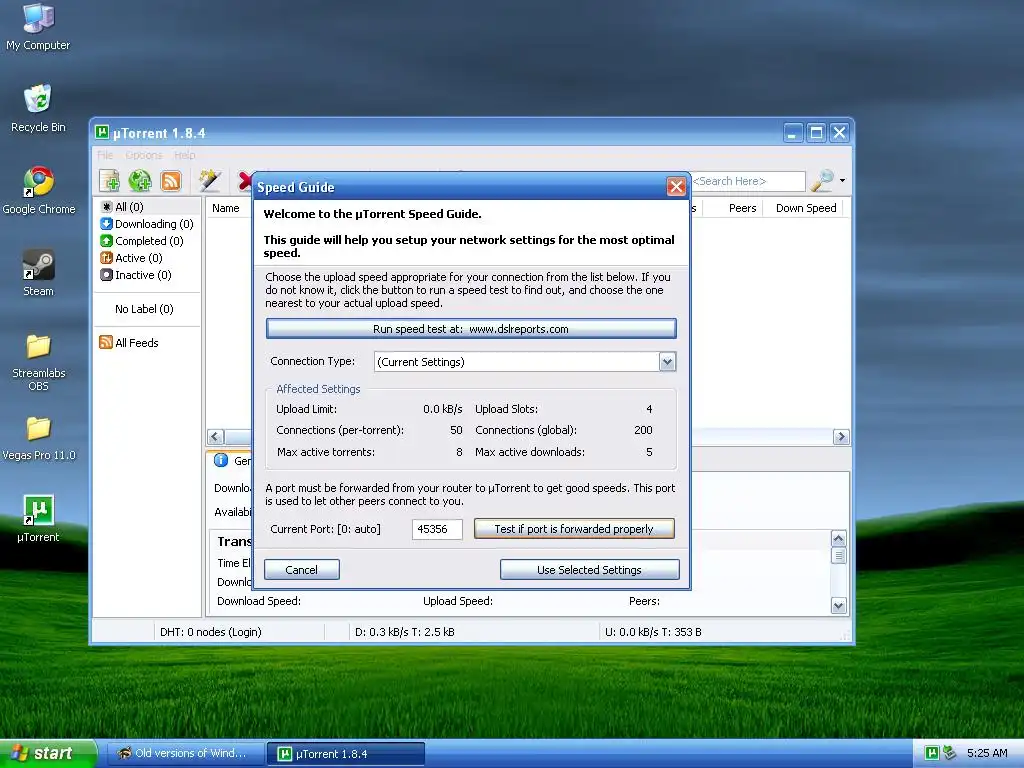Screen dimensions: 1024x768
Task: Select Active (0) category
Action: tap(131, 257)
